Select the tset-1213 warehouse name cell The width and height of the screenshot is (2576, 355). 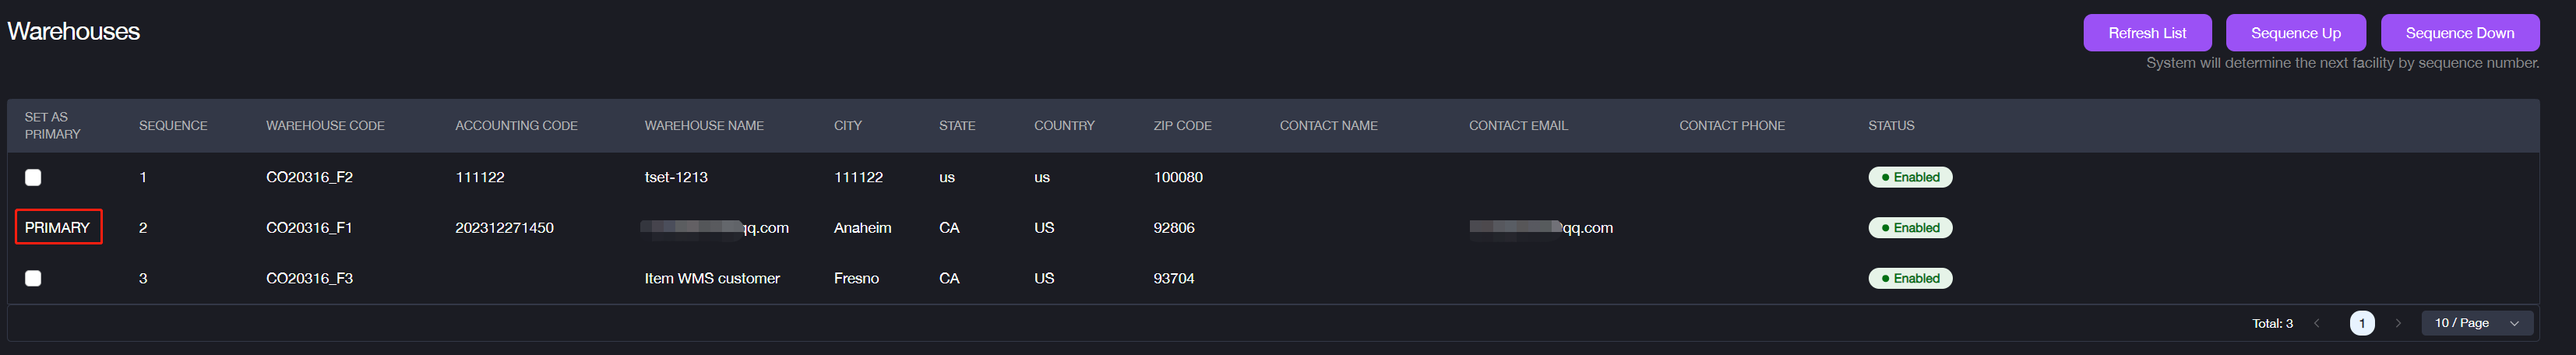point(676,178)
